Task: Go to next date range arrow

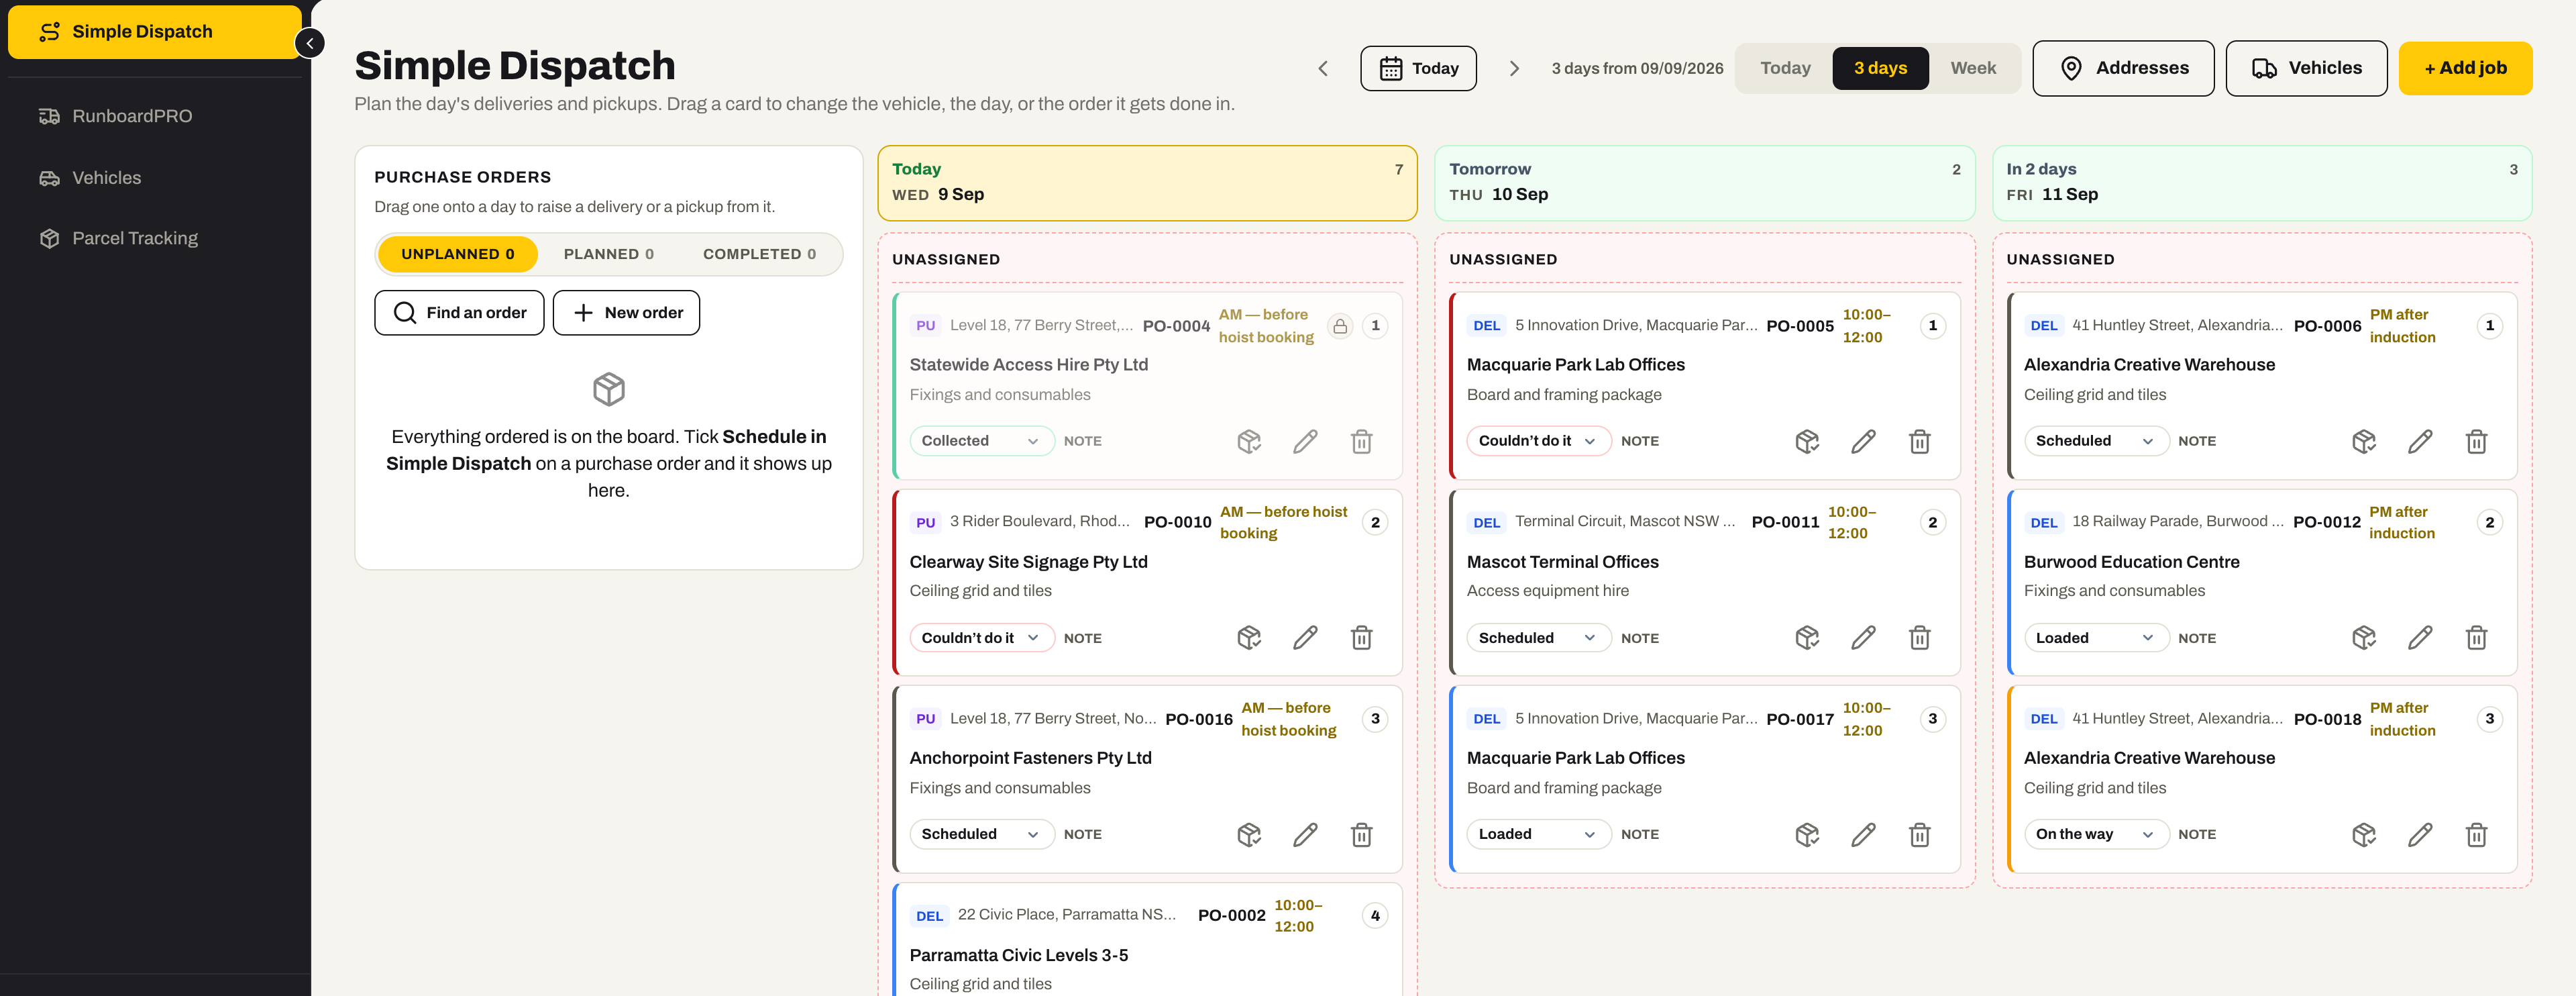Action: coord(1514,68)
